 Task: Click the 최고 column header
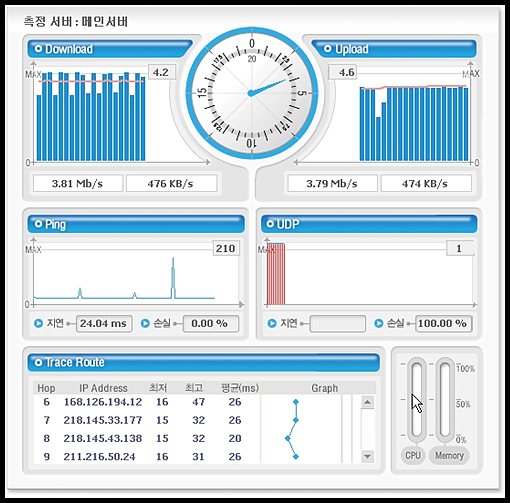pos(194,388)
